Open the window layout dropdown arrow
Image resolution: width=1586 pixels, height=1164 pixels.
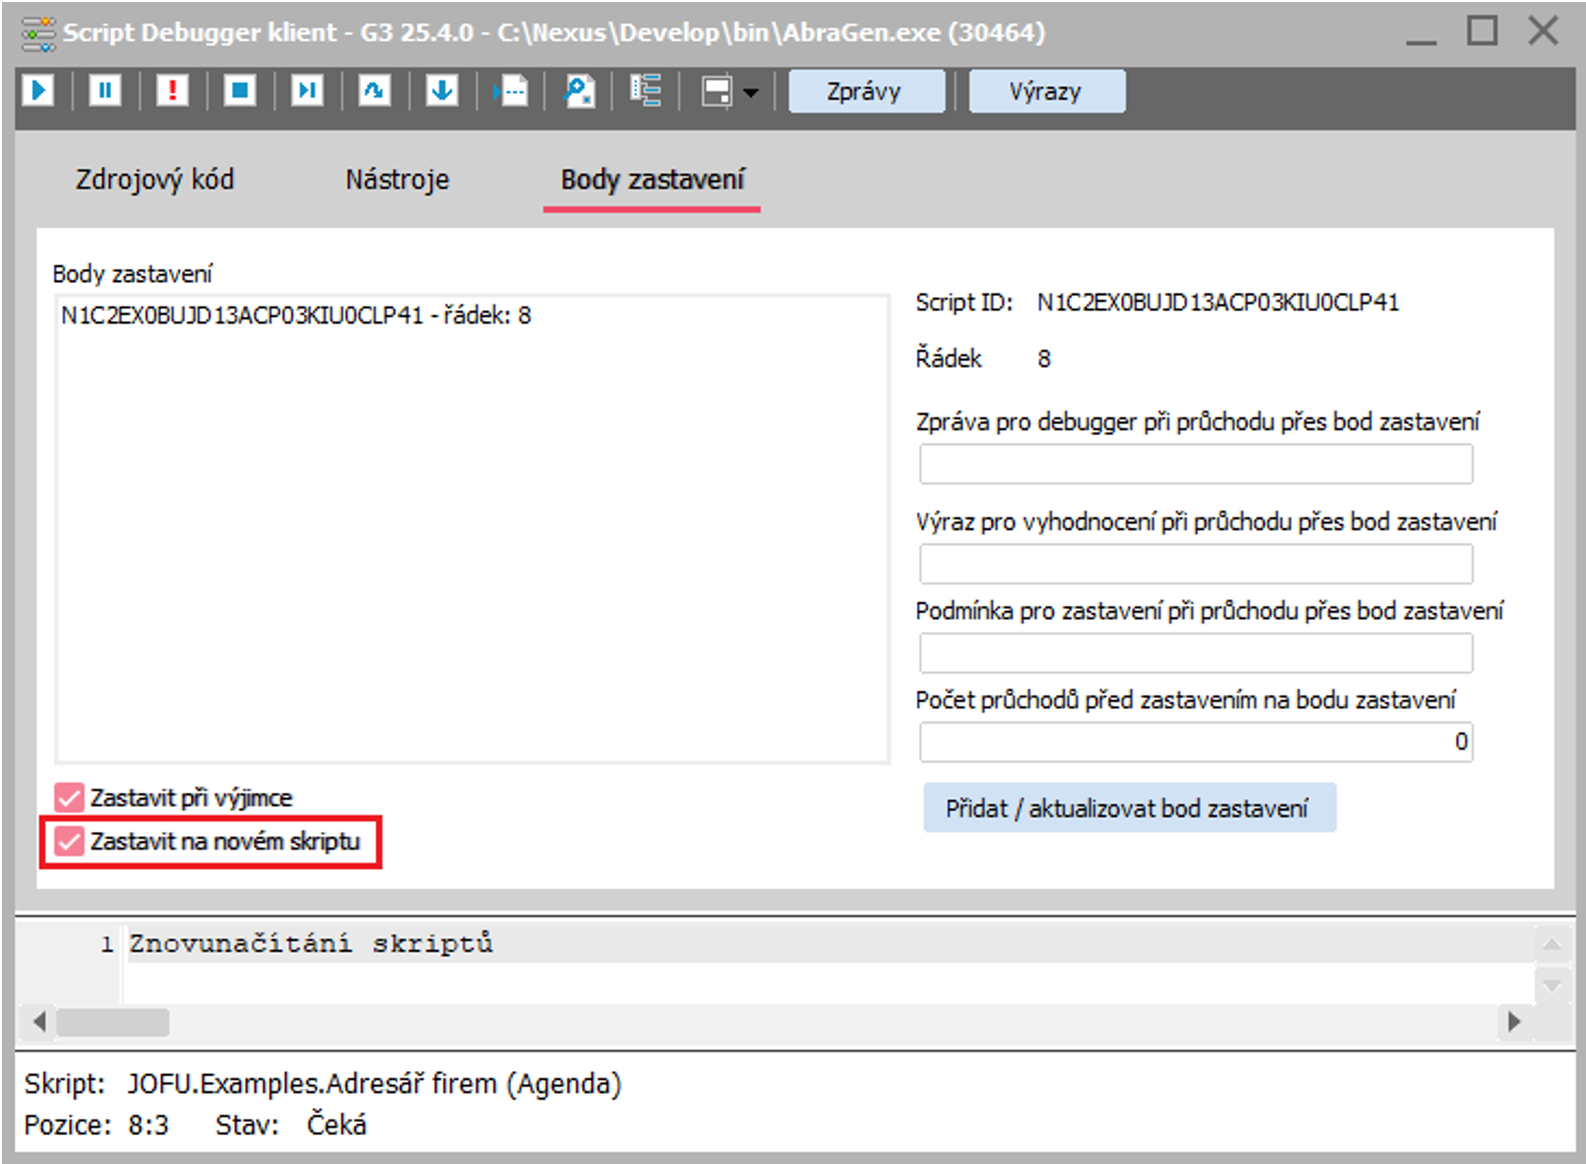pyautogui.click(x=751, y=93)
